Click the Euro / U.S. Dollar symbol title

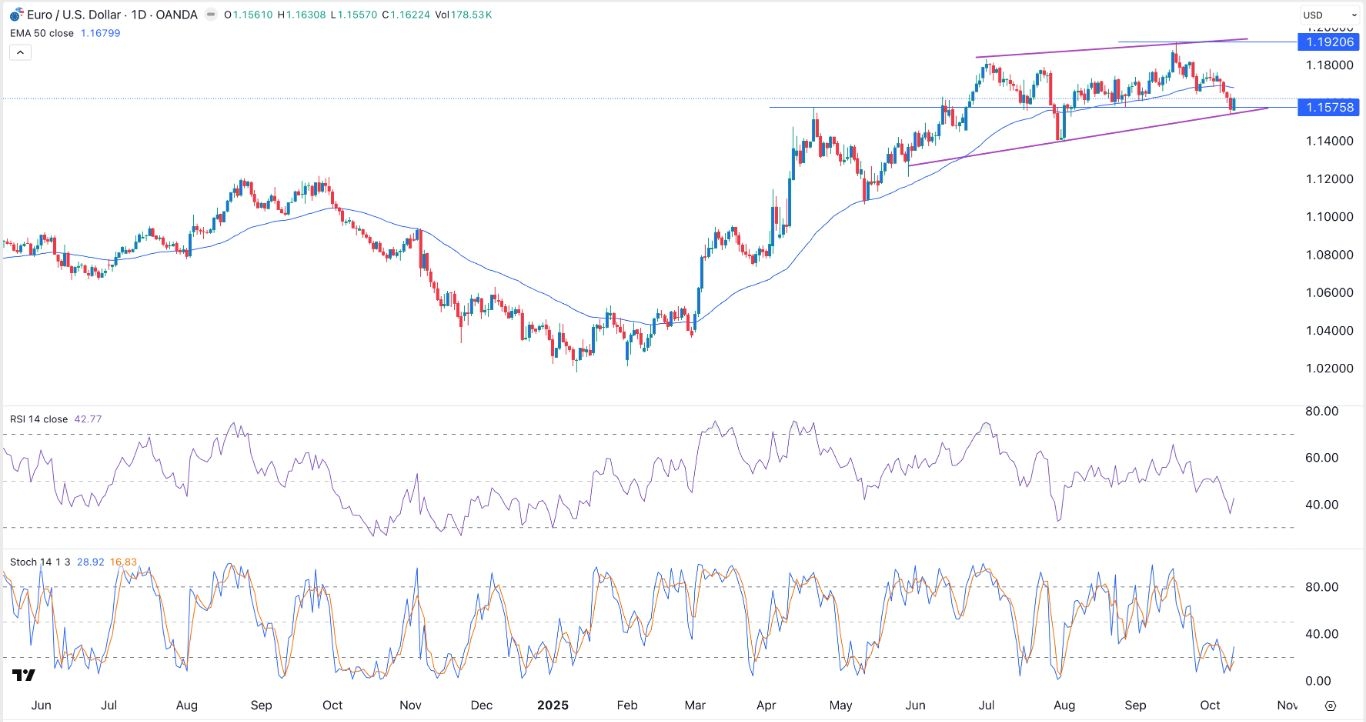[x=74, y=15]
